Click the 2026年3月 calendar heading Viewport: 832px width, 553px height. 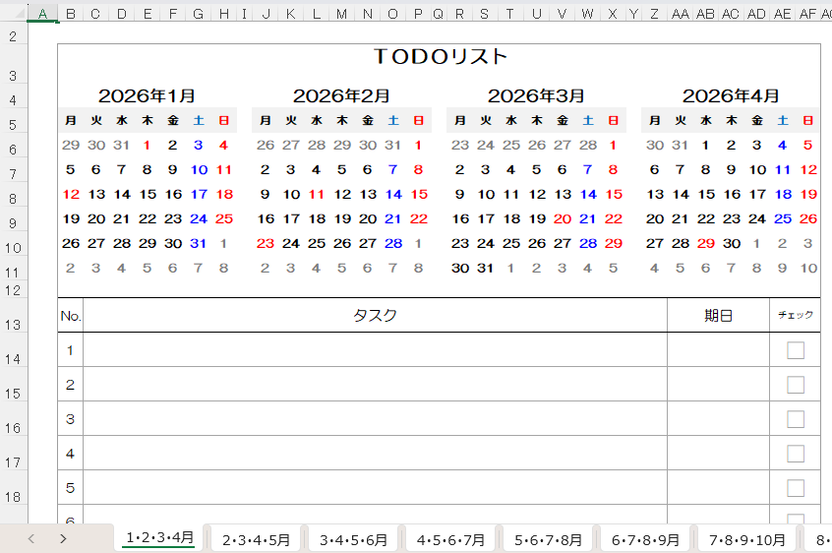(x=536, y=96)
